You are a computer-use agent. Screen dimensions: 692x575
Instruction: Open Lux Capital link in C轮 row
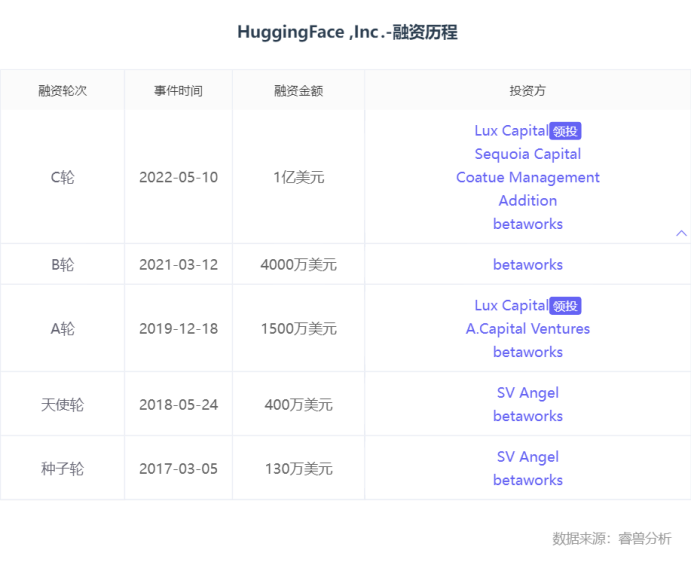(511, 131)
